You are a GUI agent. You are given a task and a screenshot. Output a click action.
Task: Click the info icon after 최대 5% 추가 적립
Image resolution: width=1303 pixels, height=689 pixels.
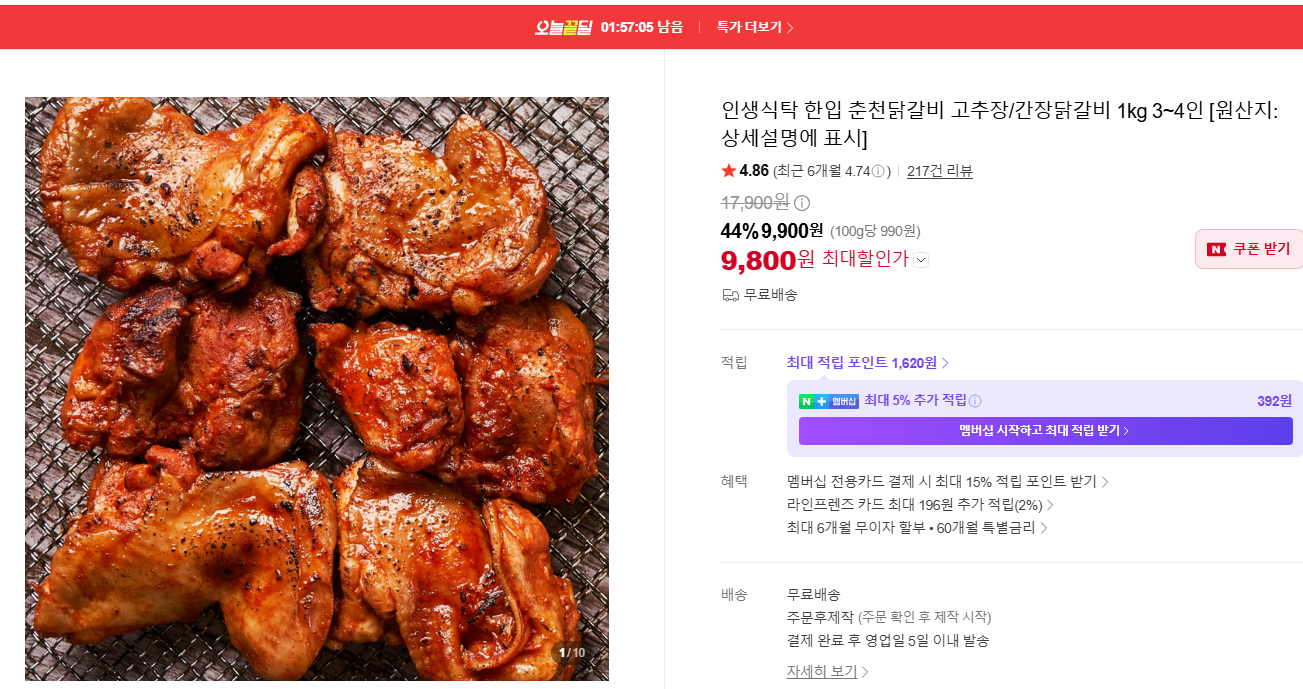(x=975, y=401)
